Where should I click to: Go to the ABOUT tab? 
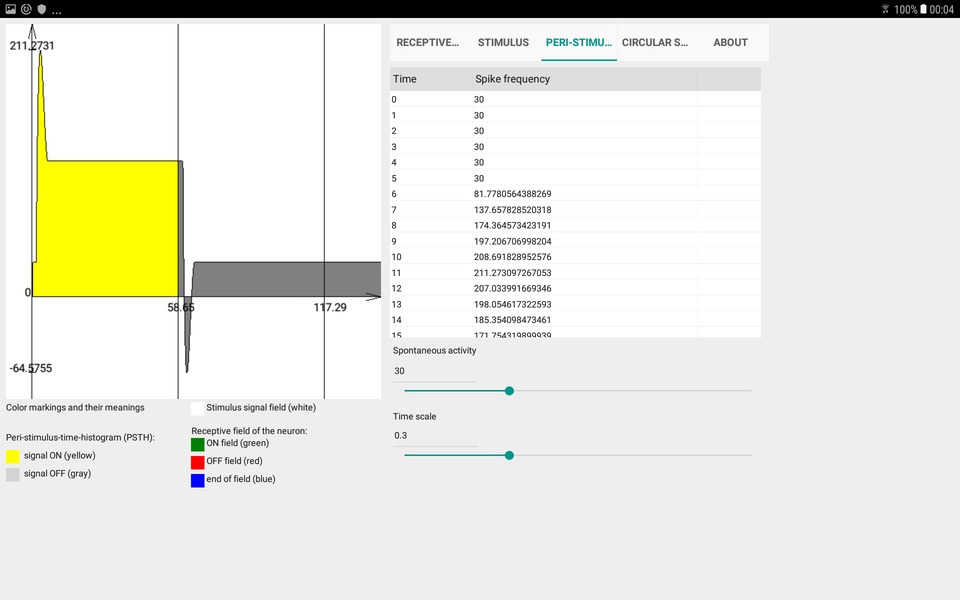[730, 42]
